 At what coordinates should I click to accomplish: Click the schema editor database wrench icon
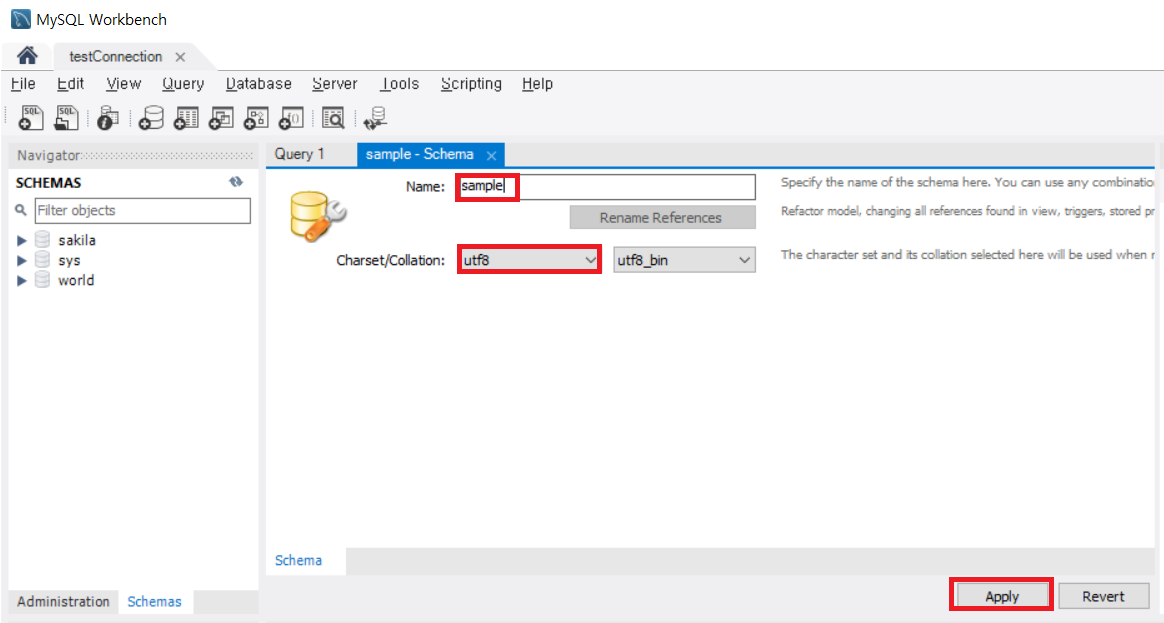pyautogui.click(x=318, y=216)
